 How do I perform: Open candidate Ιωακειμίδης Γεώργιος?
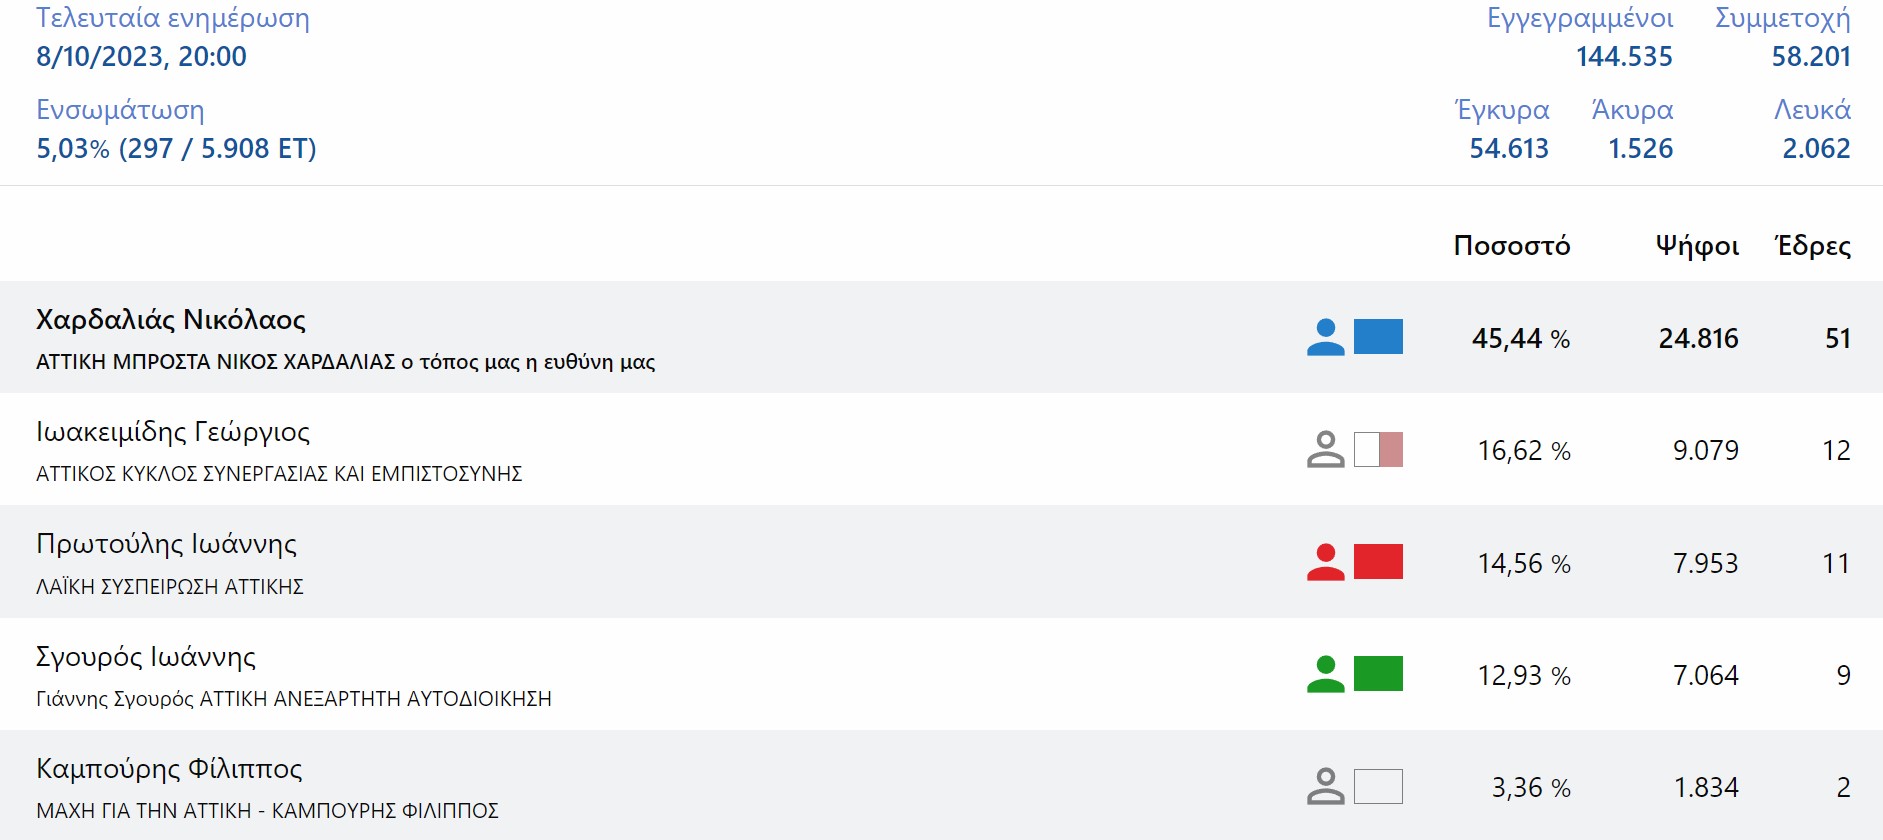pos(173,432)
